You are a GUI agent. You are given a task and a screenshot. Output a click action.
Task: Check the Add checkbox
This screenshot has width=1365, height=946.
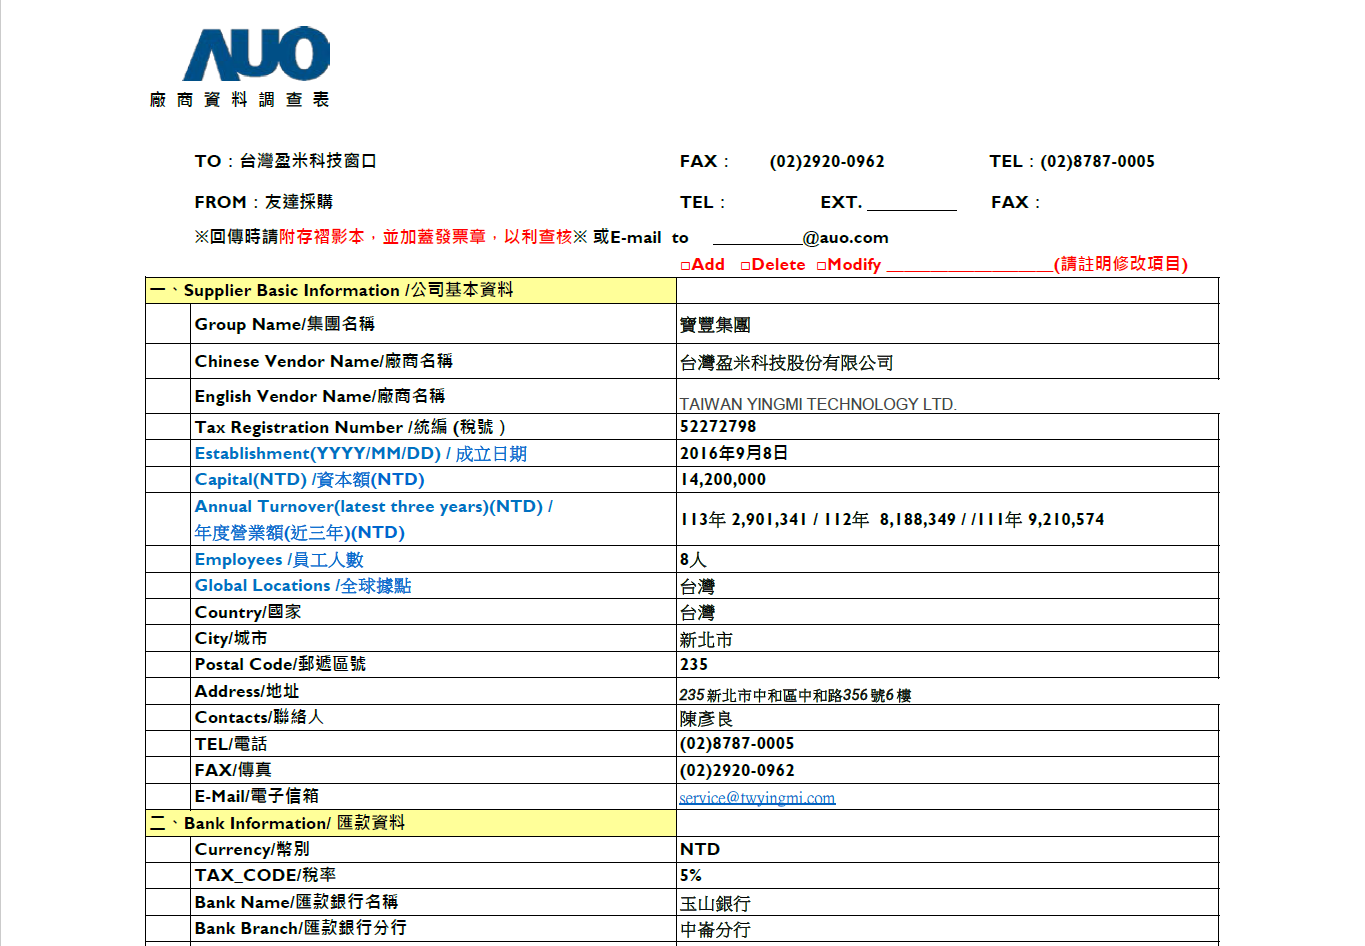click(685, 265)
